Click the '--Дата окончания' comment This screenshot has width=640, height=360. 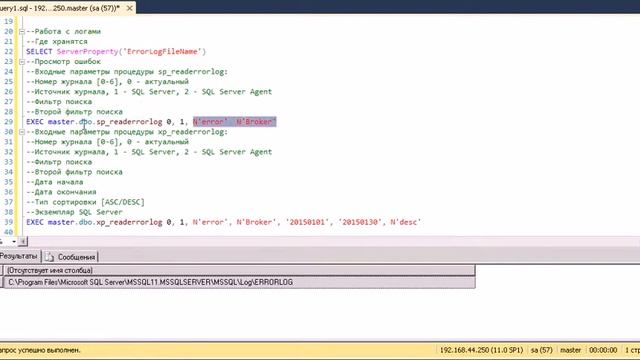[61, 192]
